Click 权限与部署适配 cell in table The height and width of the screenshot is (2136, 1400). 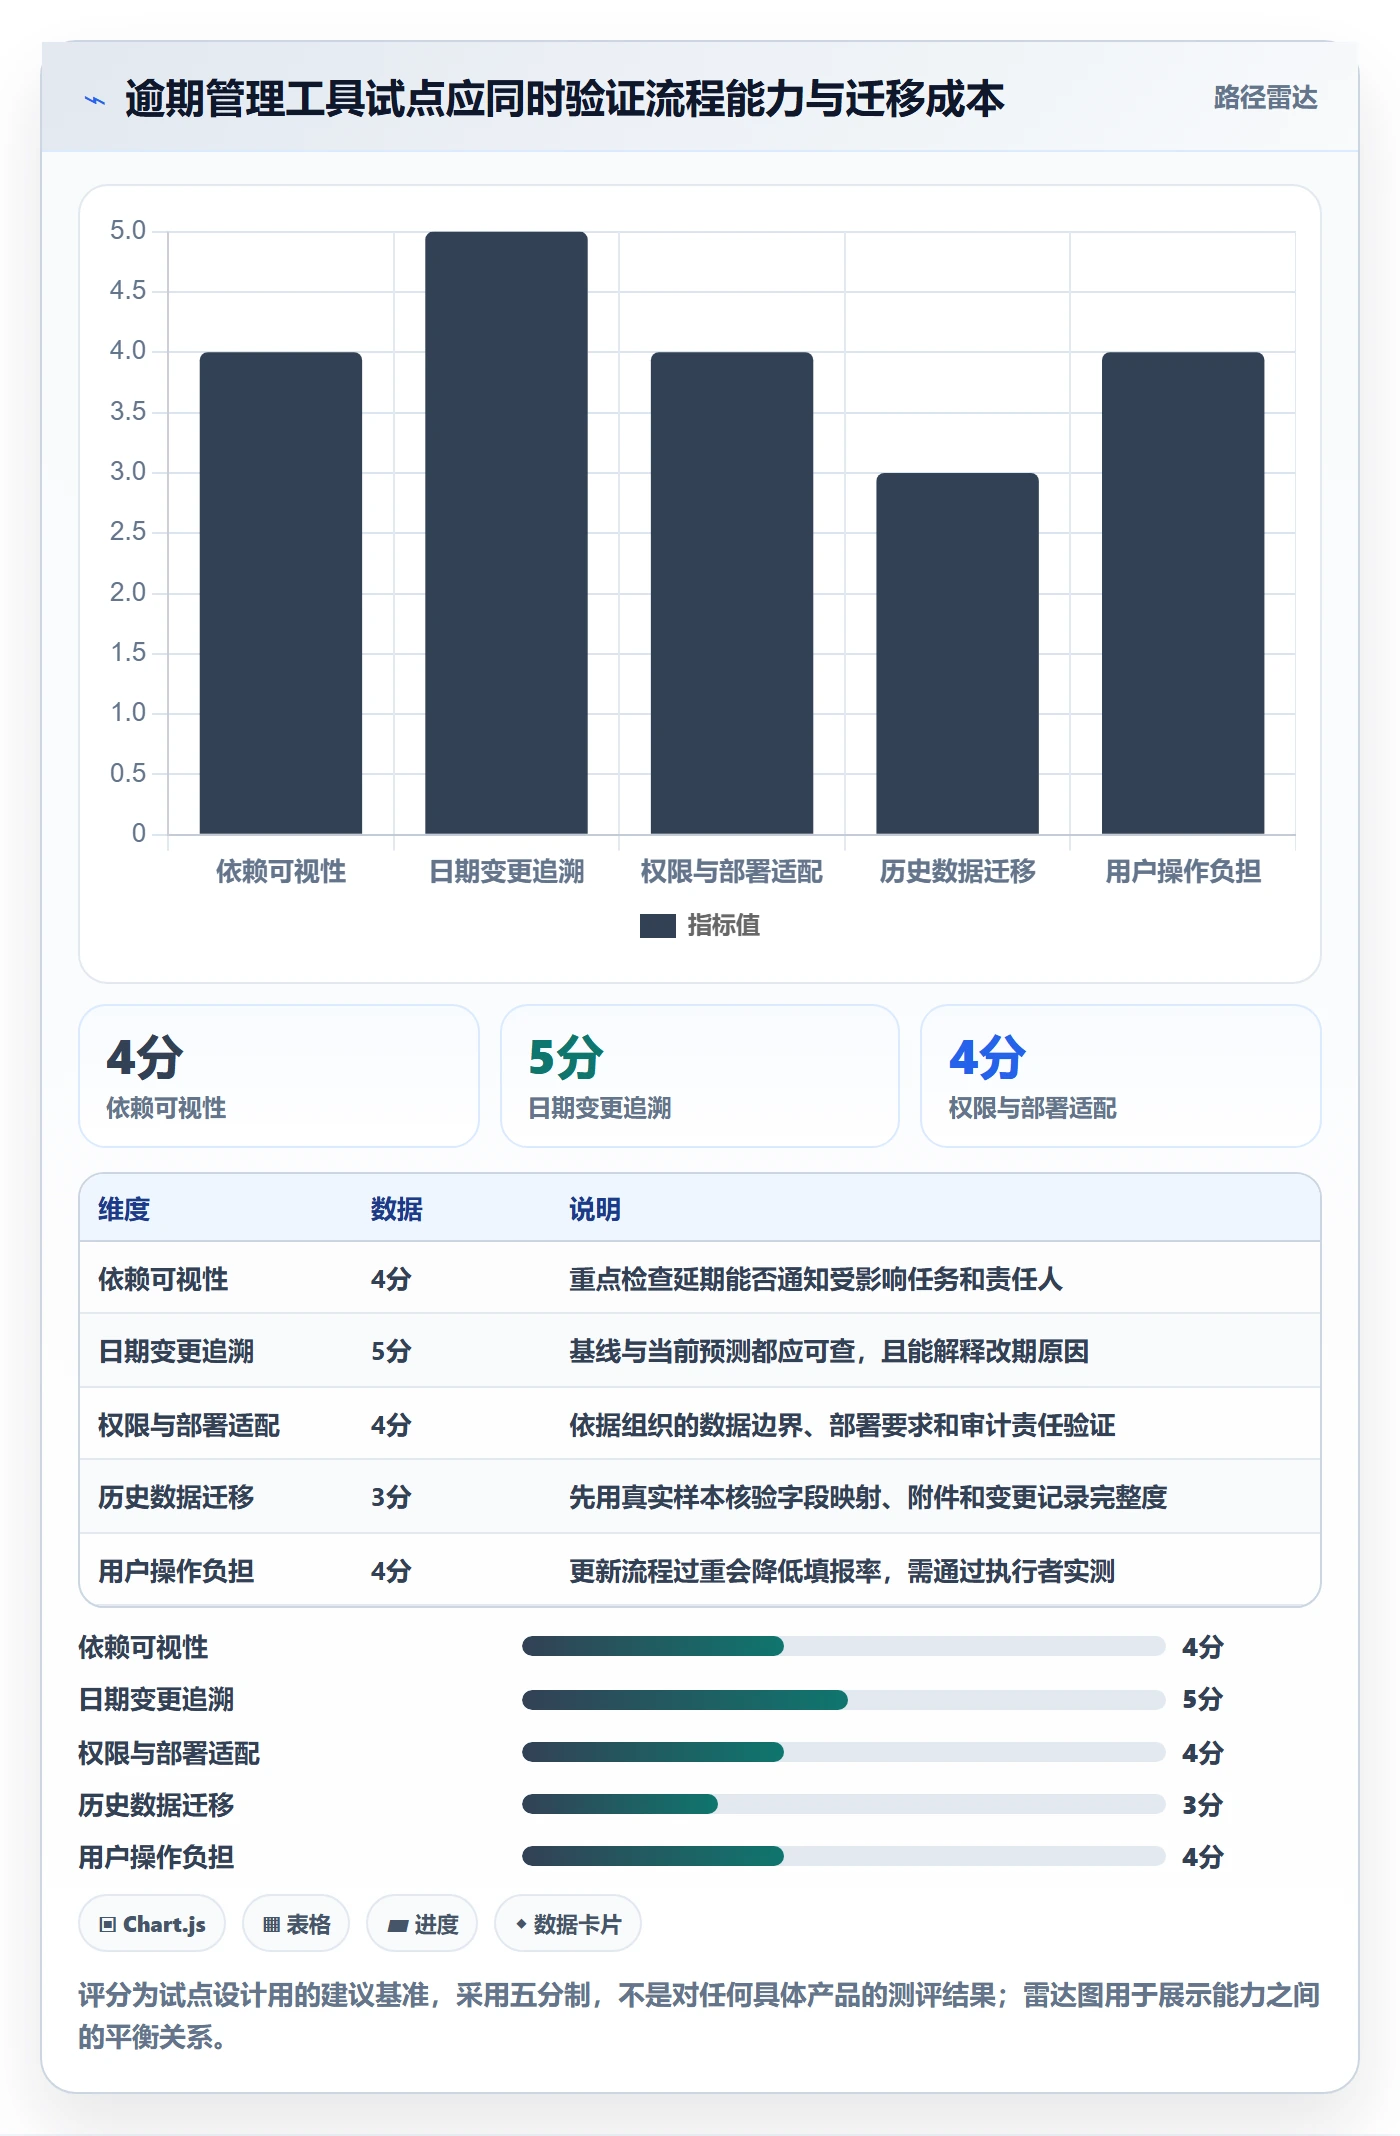click(189, 1425)
